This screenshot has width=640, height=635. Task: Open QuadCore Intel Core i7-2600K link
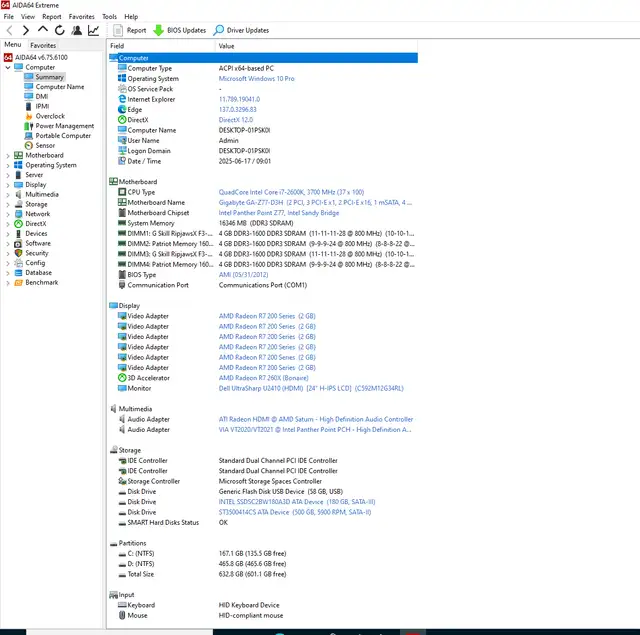pos(291,192)
